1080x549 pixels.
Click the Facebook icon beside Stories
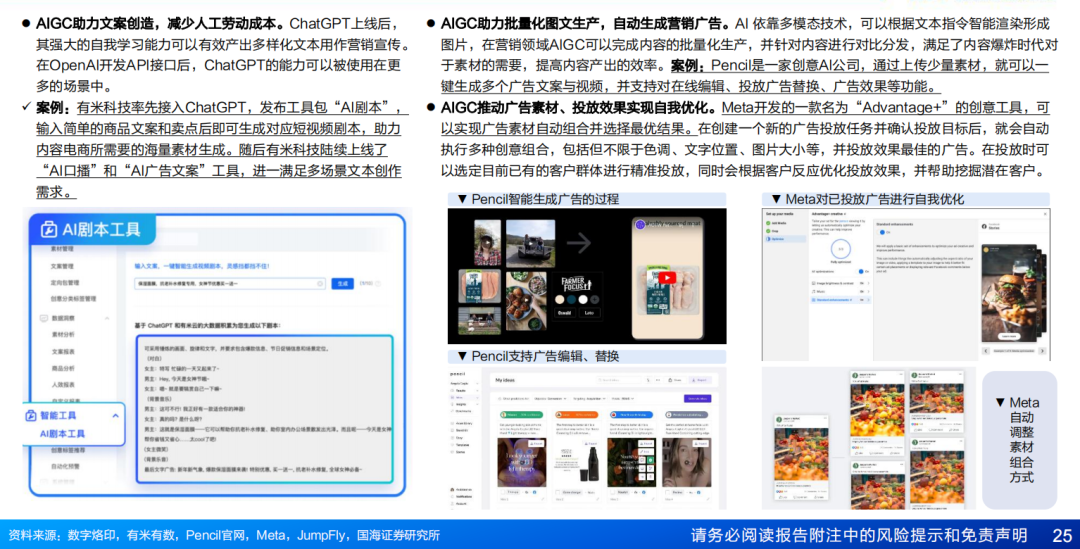pos(984,226)
